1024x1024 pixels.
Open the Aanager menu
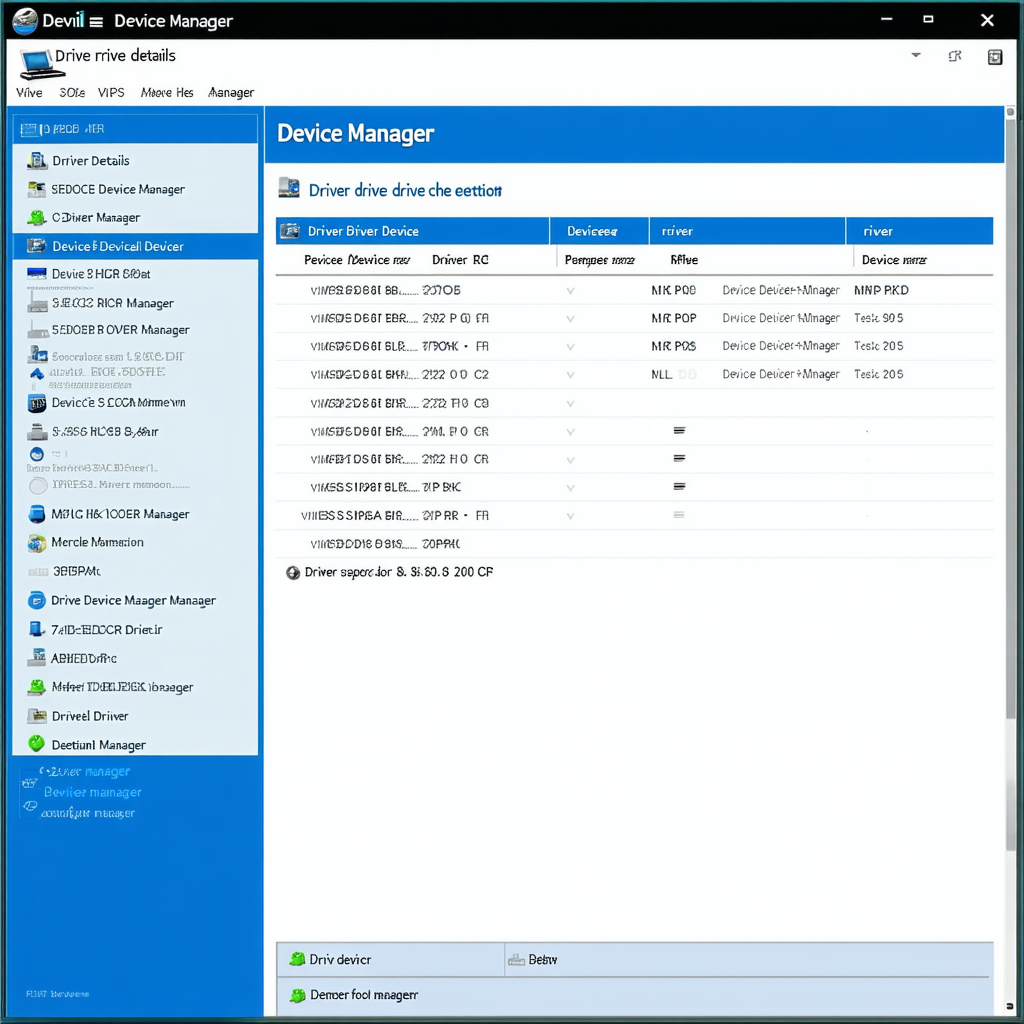pos(231,93)
